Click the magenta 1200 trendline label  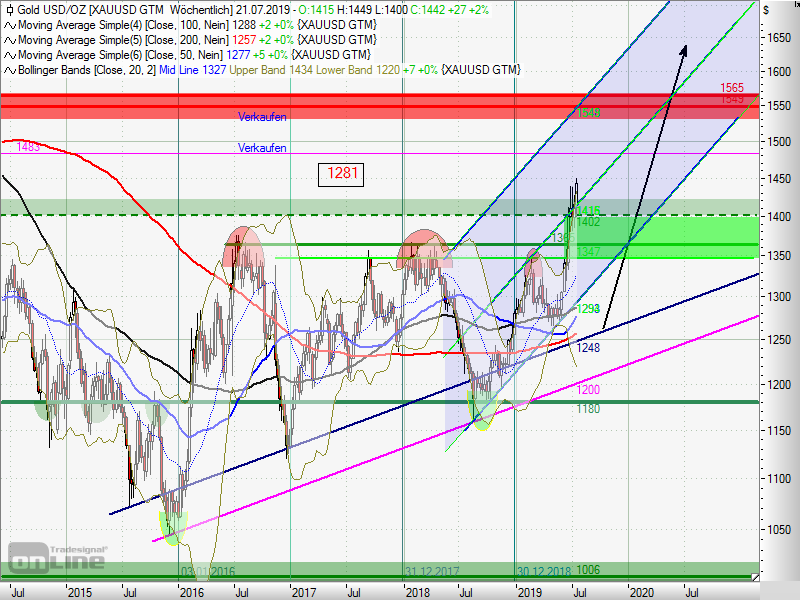pyautogui.click(x=588, y=390)
